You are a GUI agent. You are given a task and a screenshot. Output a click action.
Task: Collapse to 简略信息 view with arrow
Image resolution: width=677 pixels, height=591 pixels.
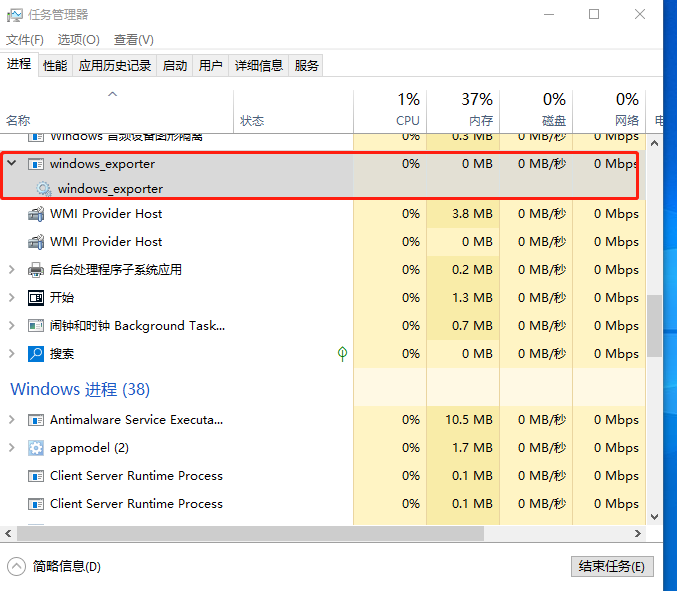[x=16, y=566]
